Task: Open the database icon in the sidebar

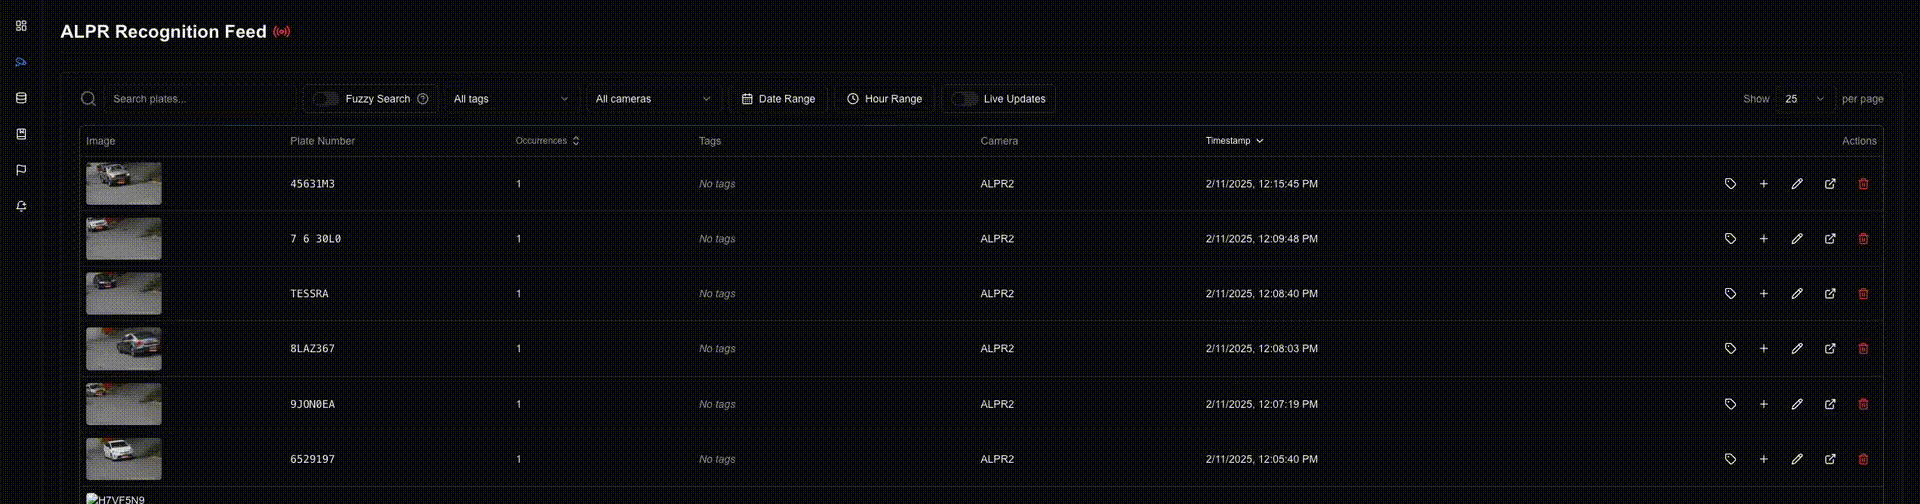Action: pyautogui.click(x=21, y=98)
